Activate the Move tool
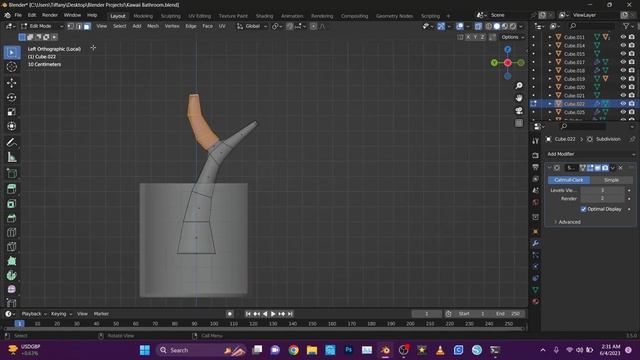The height and width of the screenshot is (360, 640). pyautogui.click(x=11, y=83)
